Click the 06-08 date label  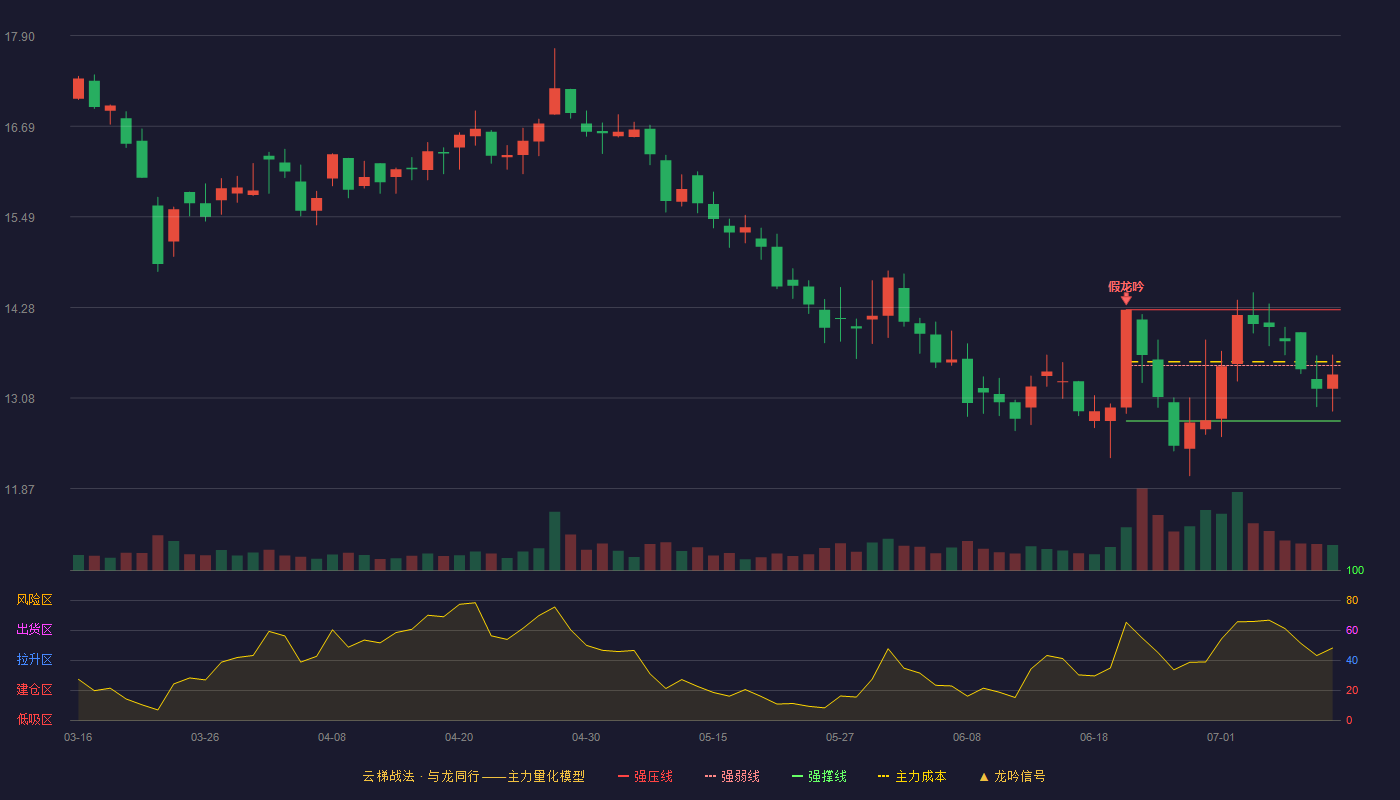[x=967, y=737]
